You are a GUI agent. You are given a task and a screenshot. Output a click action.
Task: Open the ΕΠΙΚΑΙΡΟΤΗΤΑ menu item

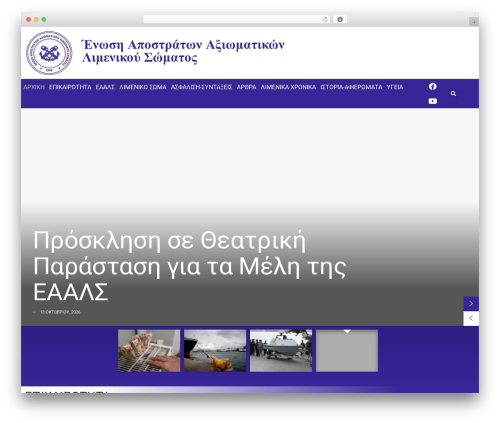pos(70,87)
